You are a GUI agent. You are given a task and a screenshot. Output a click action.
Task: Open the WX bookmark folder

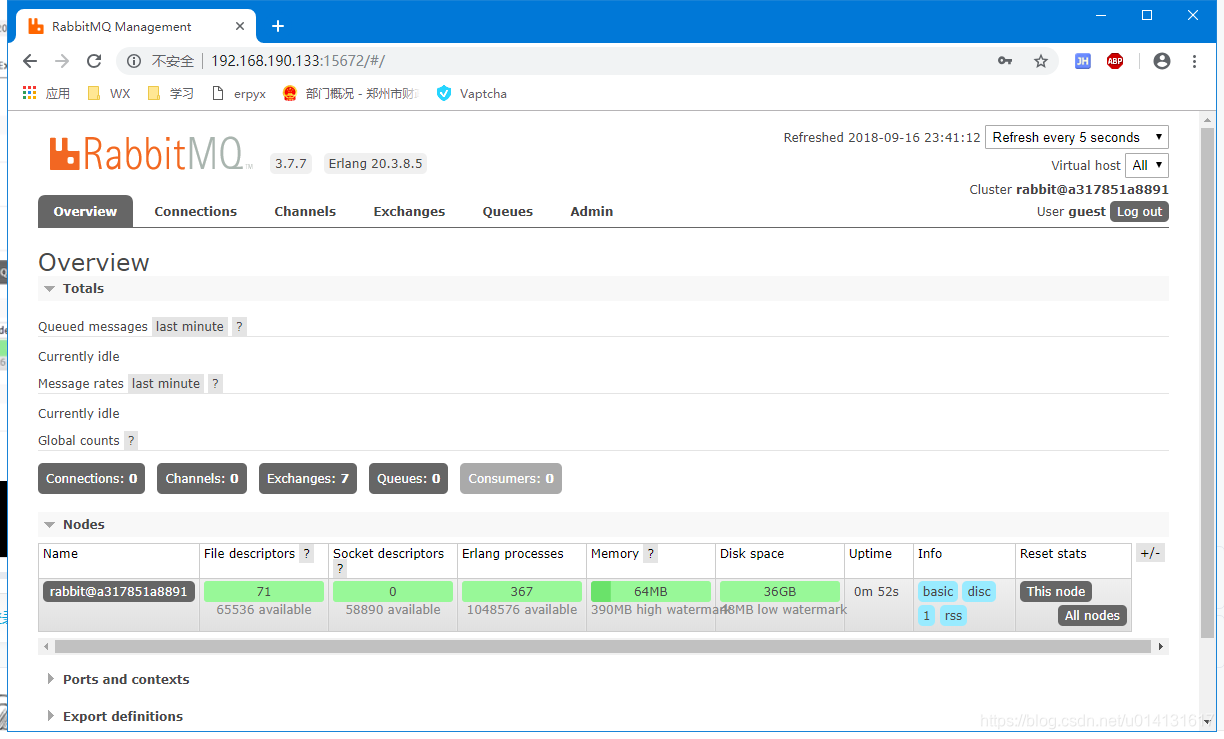(x=108, y=93)
